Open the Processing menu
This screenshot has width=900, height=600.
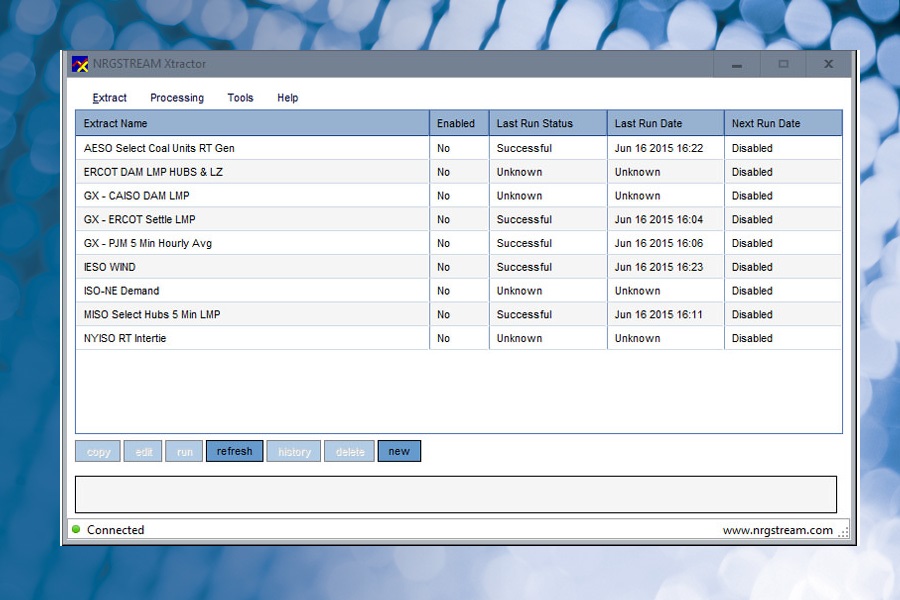click(177, 98)
